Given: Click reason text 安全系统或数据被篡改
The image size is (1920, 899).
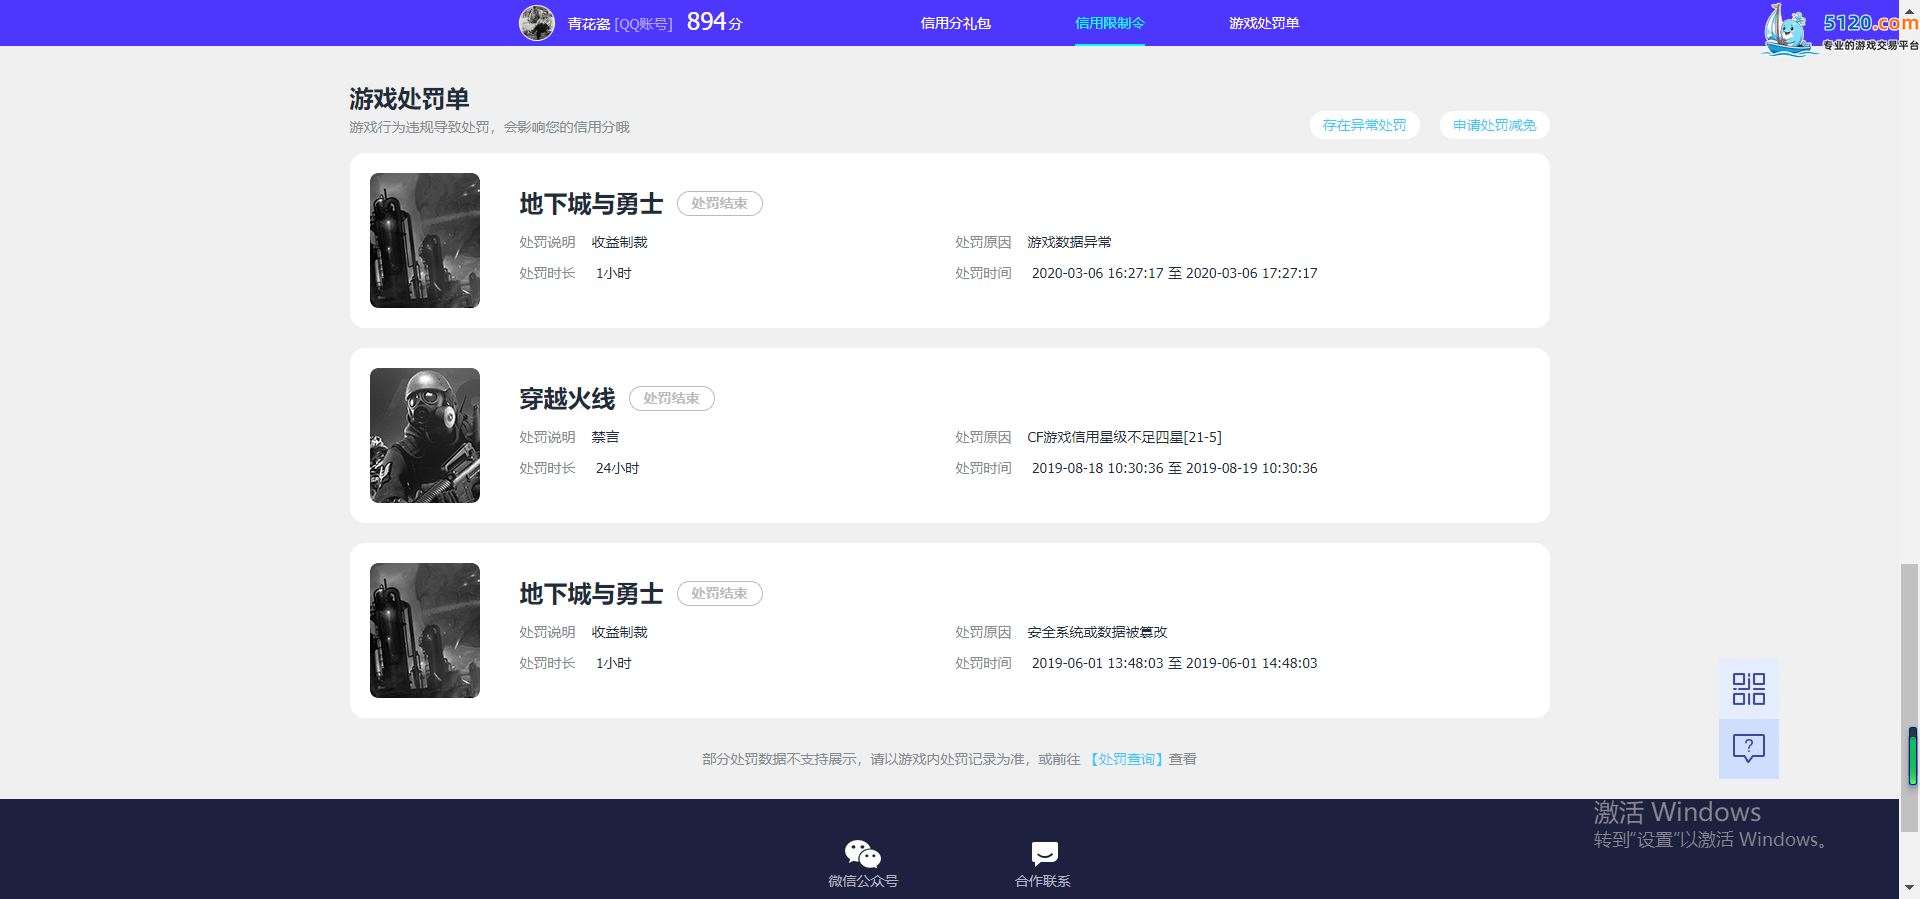Looking at the screenshot, I should [1097, 632].
